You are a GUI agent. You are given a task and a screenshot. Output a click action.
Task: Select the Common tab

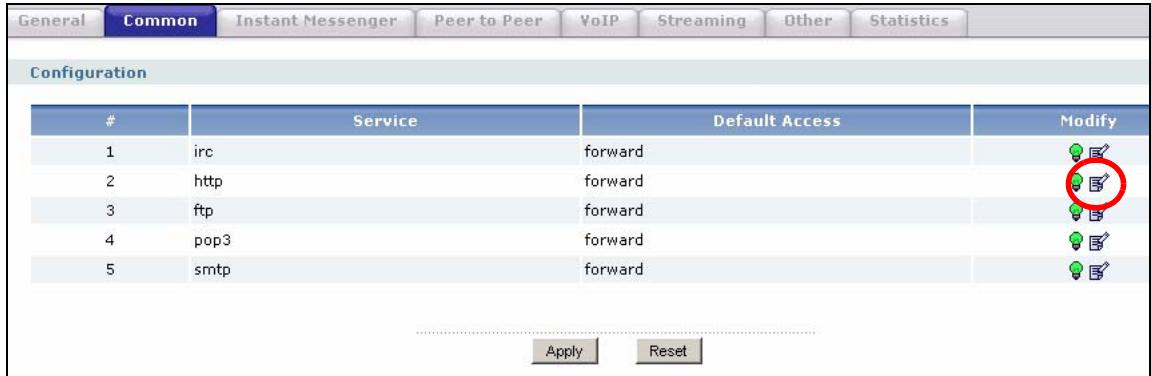[x=161, y=21]
